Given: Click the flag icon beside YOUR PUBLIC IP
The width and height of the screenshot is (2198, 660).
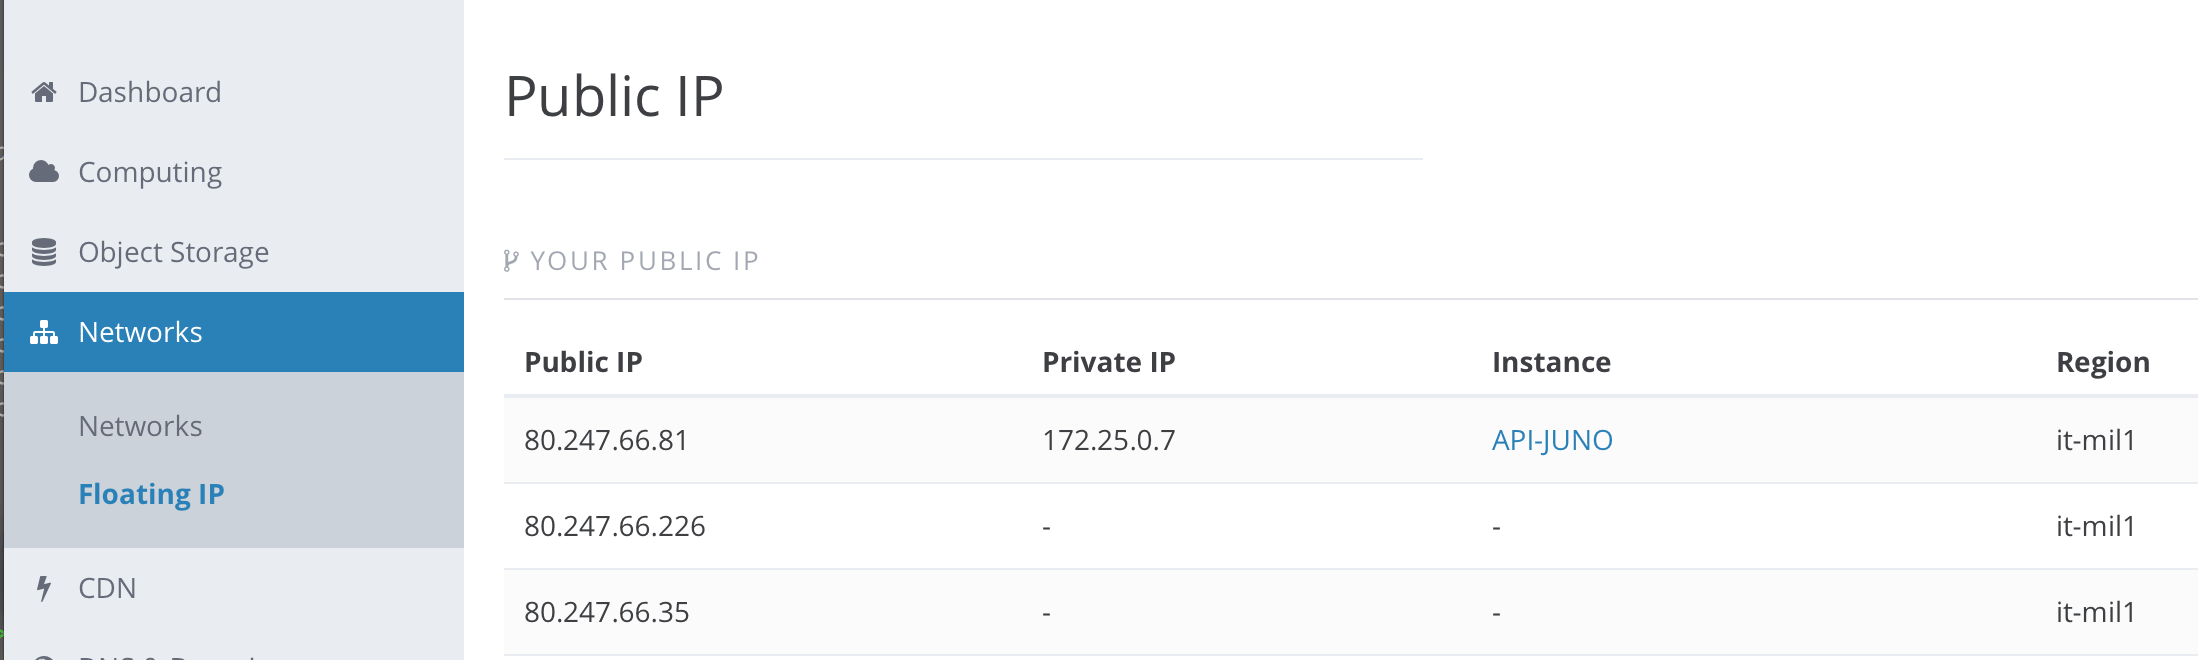Looking at the screenshot, I should (512, 260).
